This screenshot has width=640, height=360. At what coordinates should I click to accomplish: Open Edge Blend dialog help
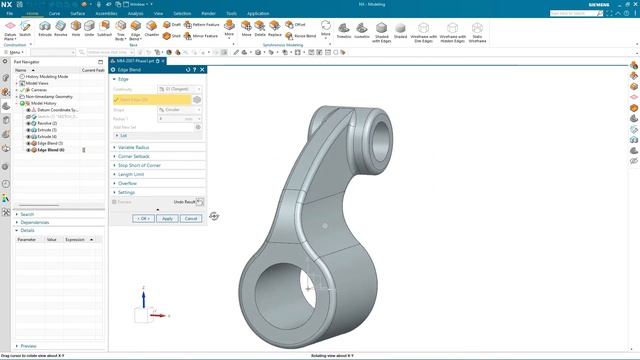tap(195, 70)
